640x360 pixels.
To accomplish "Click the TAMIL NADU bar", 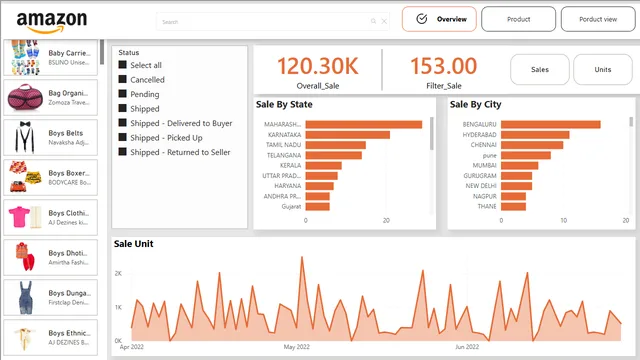I will [336, 145].
